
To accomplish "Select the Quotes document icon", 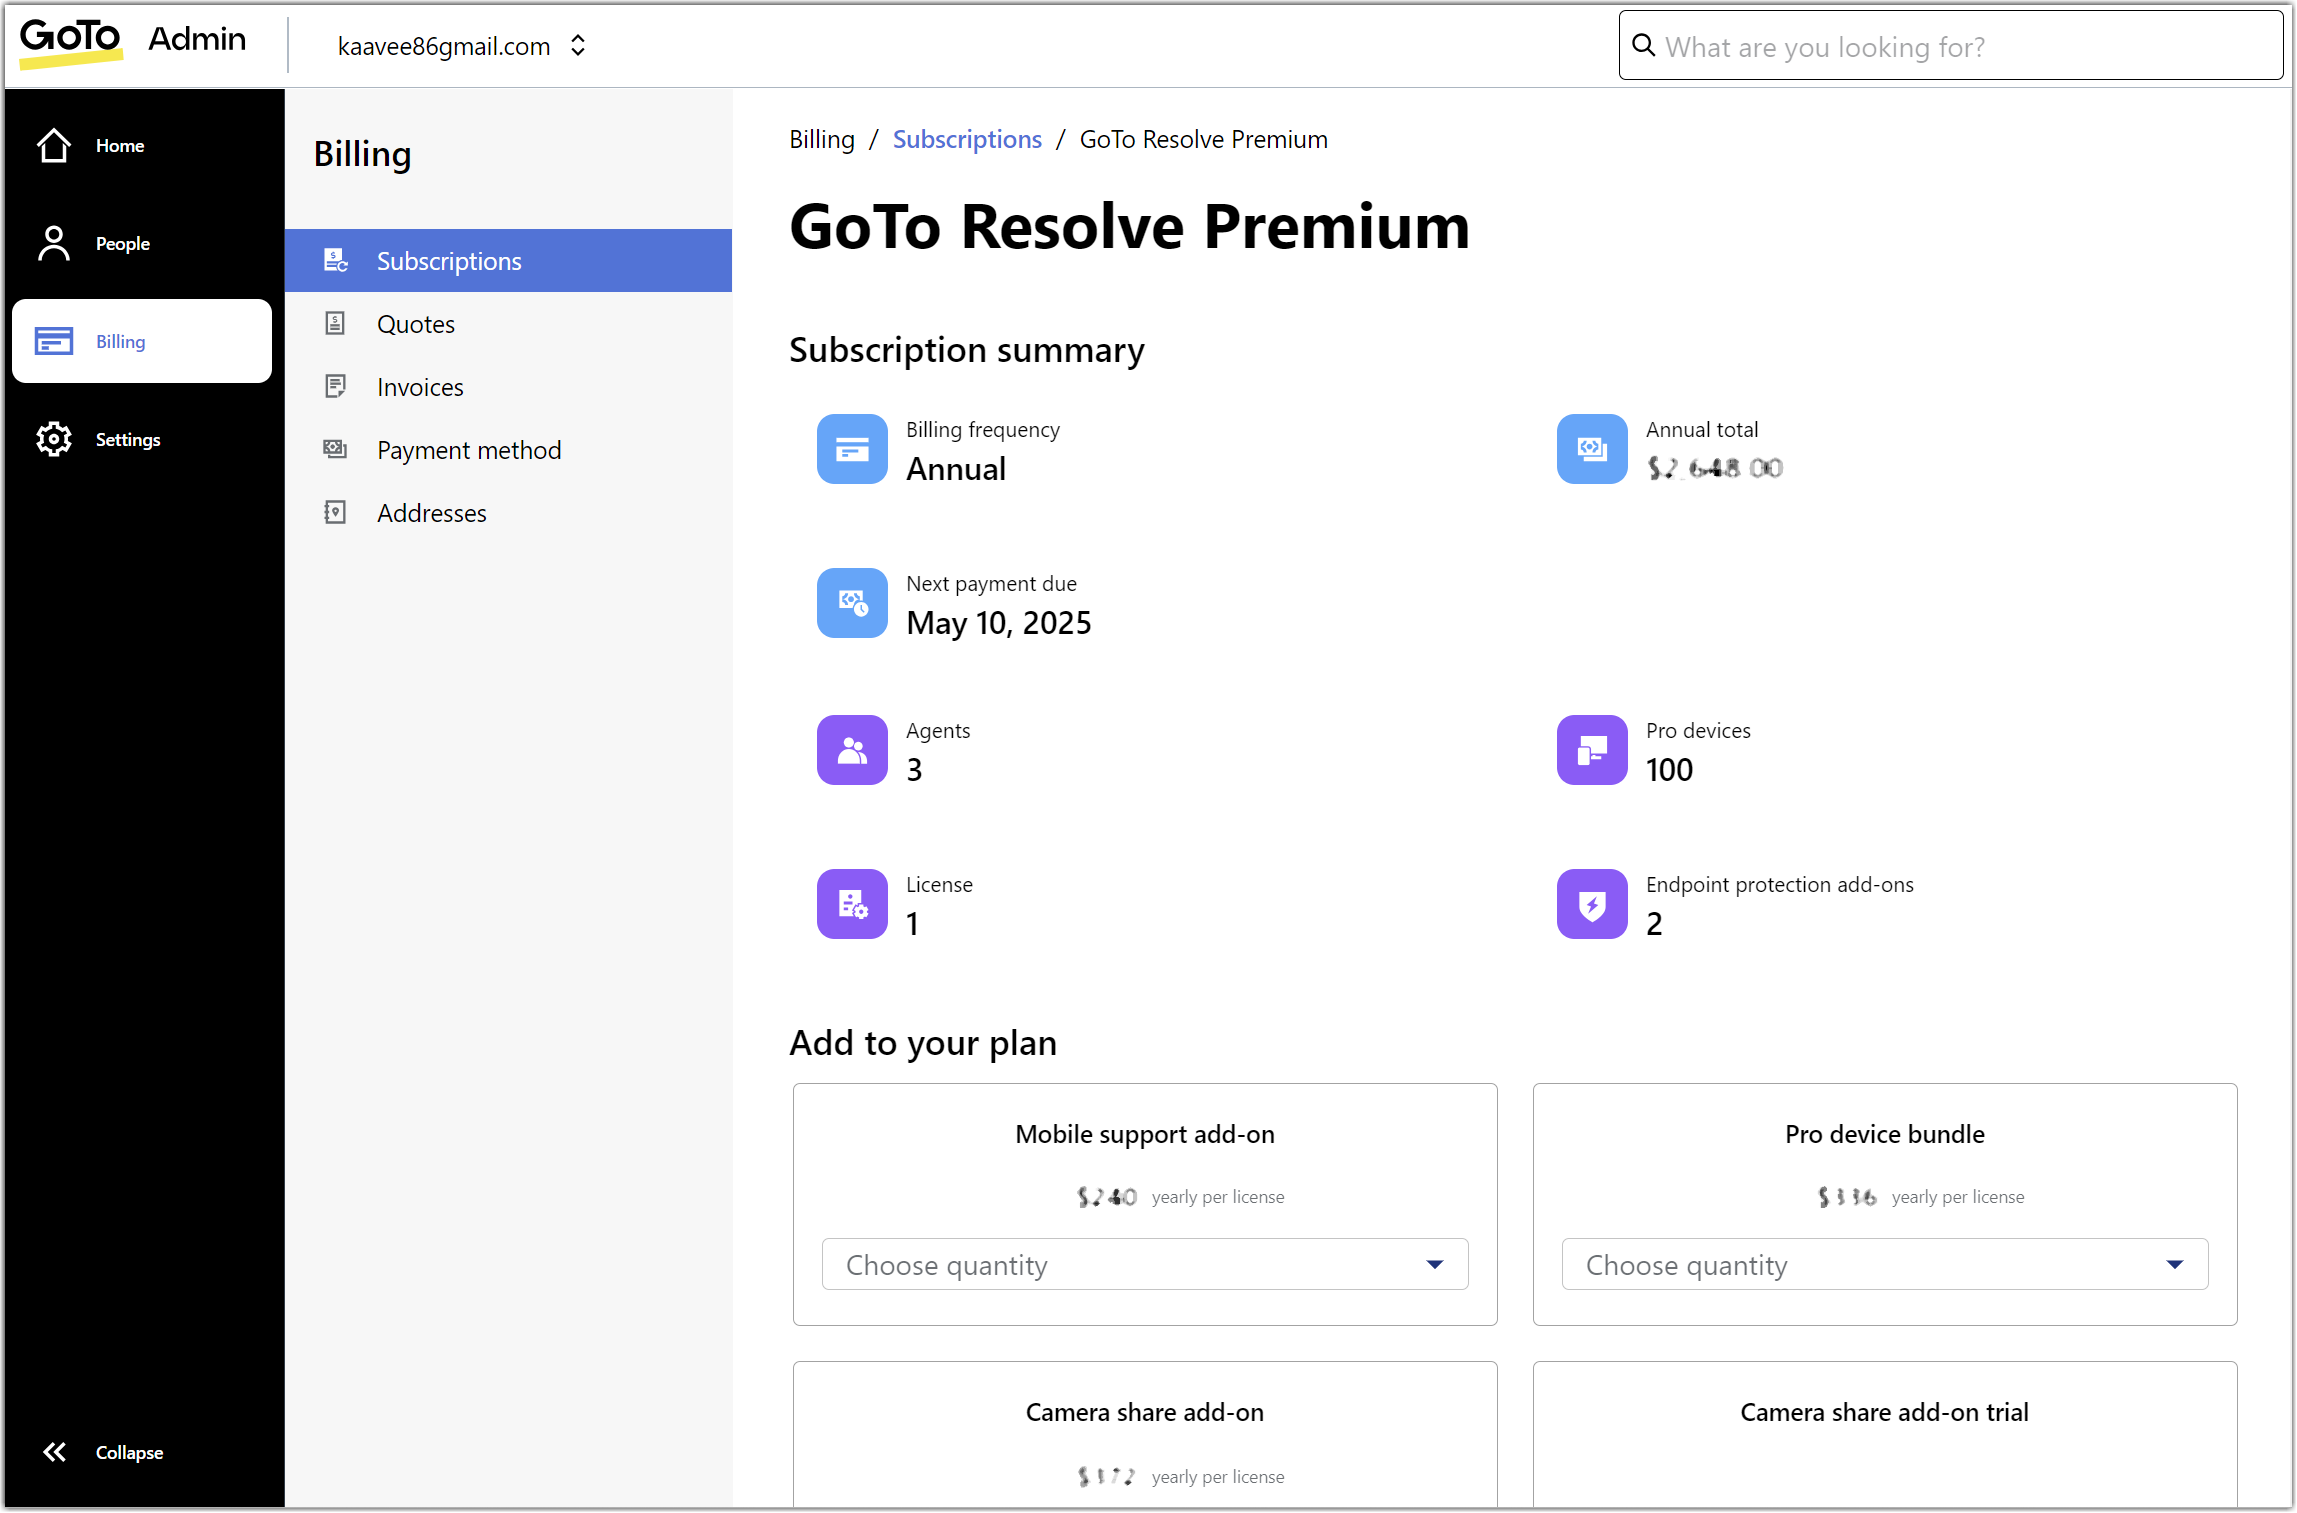I will coord(335,323).
